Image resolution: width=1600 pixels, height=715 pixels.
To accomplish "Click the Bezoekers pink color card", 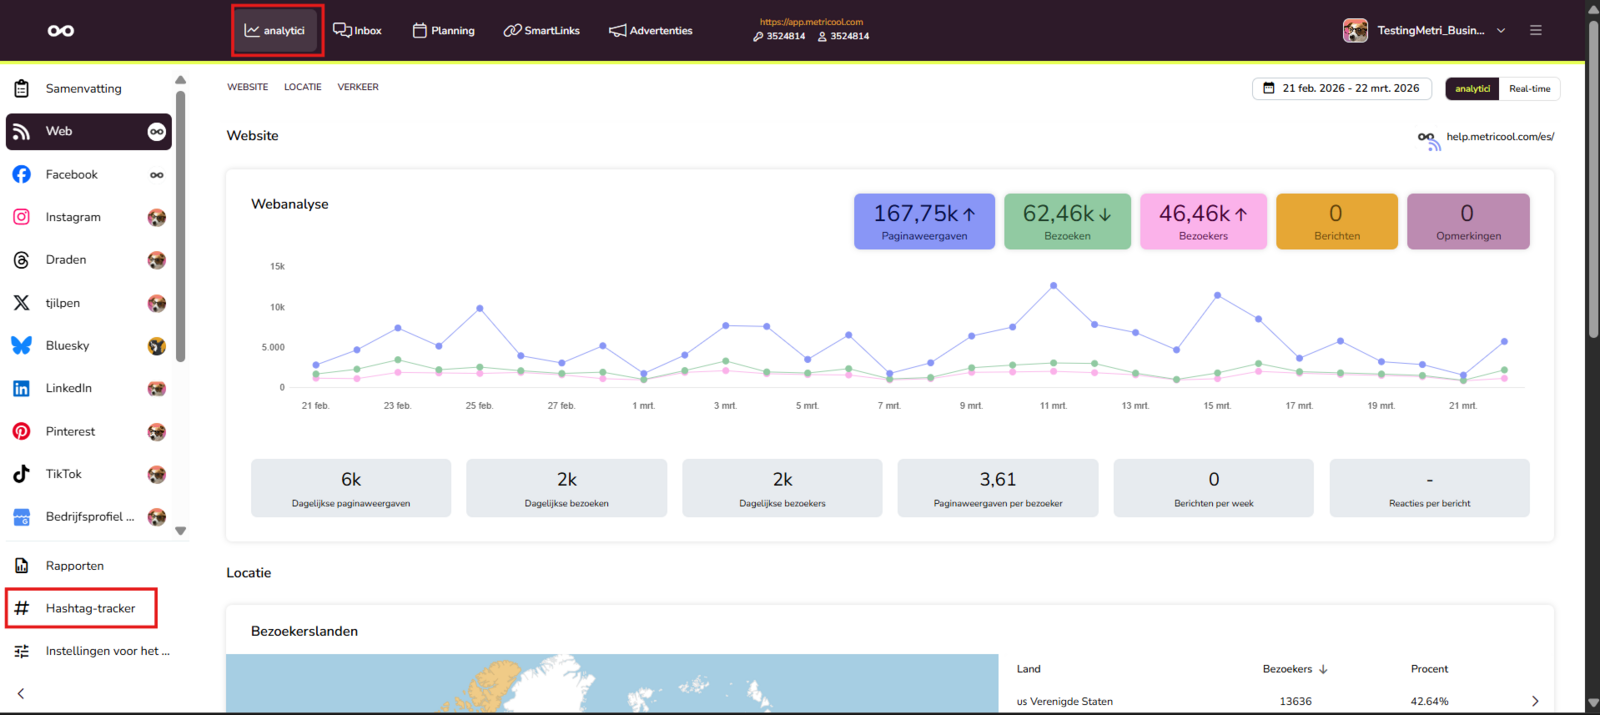I will coord(1203,221).
